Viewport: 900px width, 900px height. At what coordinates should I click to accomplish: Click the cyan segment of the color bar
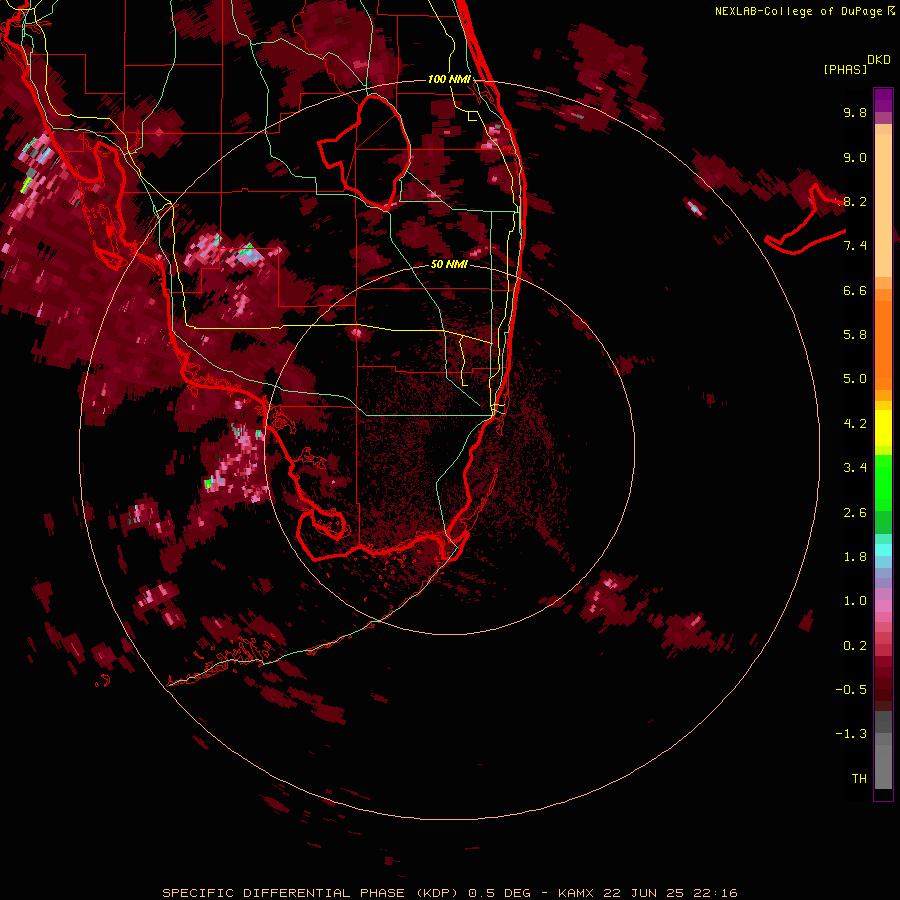click(x=883, y=550)
